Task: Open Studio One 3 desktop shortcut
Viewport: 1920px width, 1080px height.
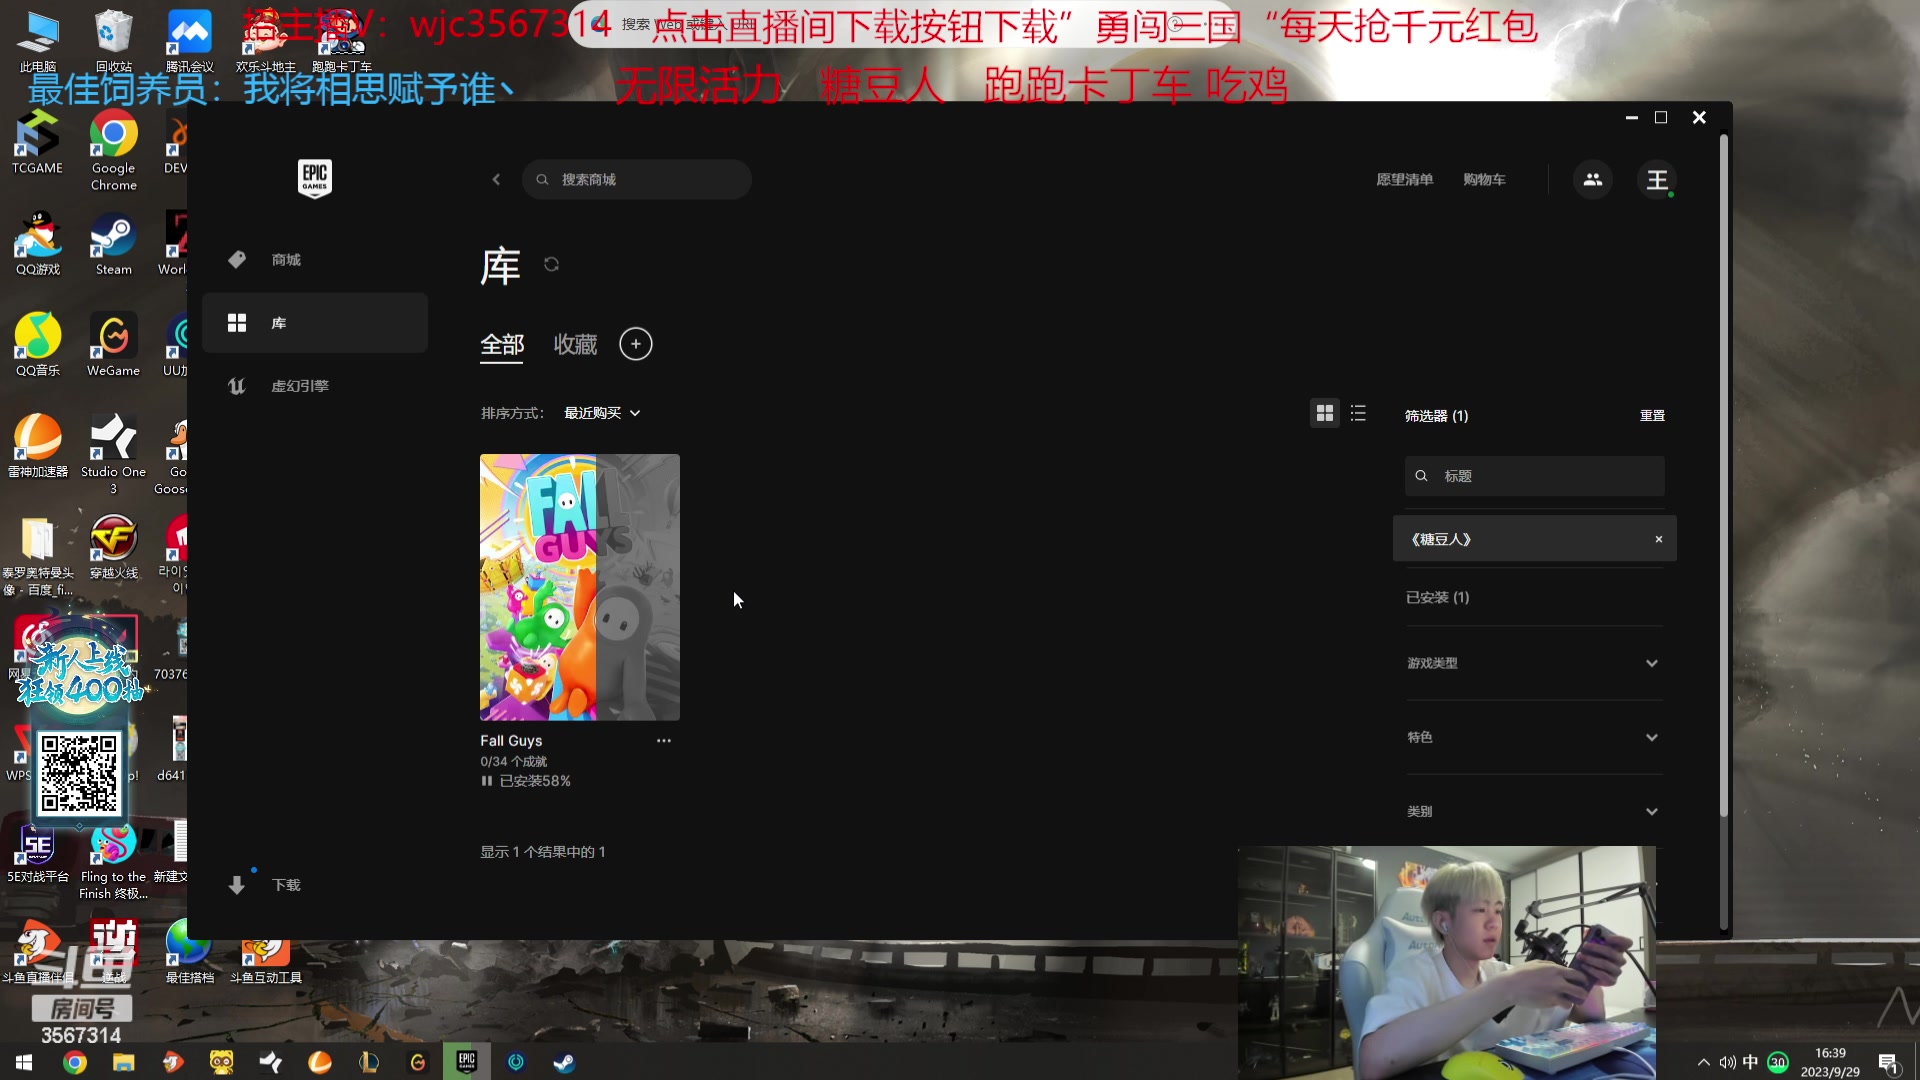Action: pos(114,454)
